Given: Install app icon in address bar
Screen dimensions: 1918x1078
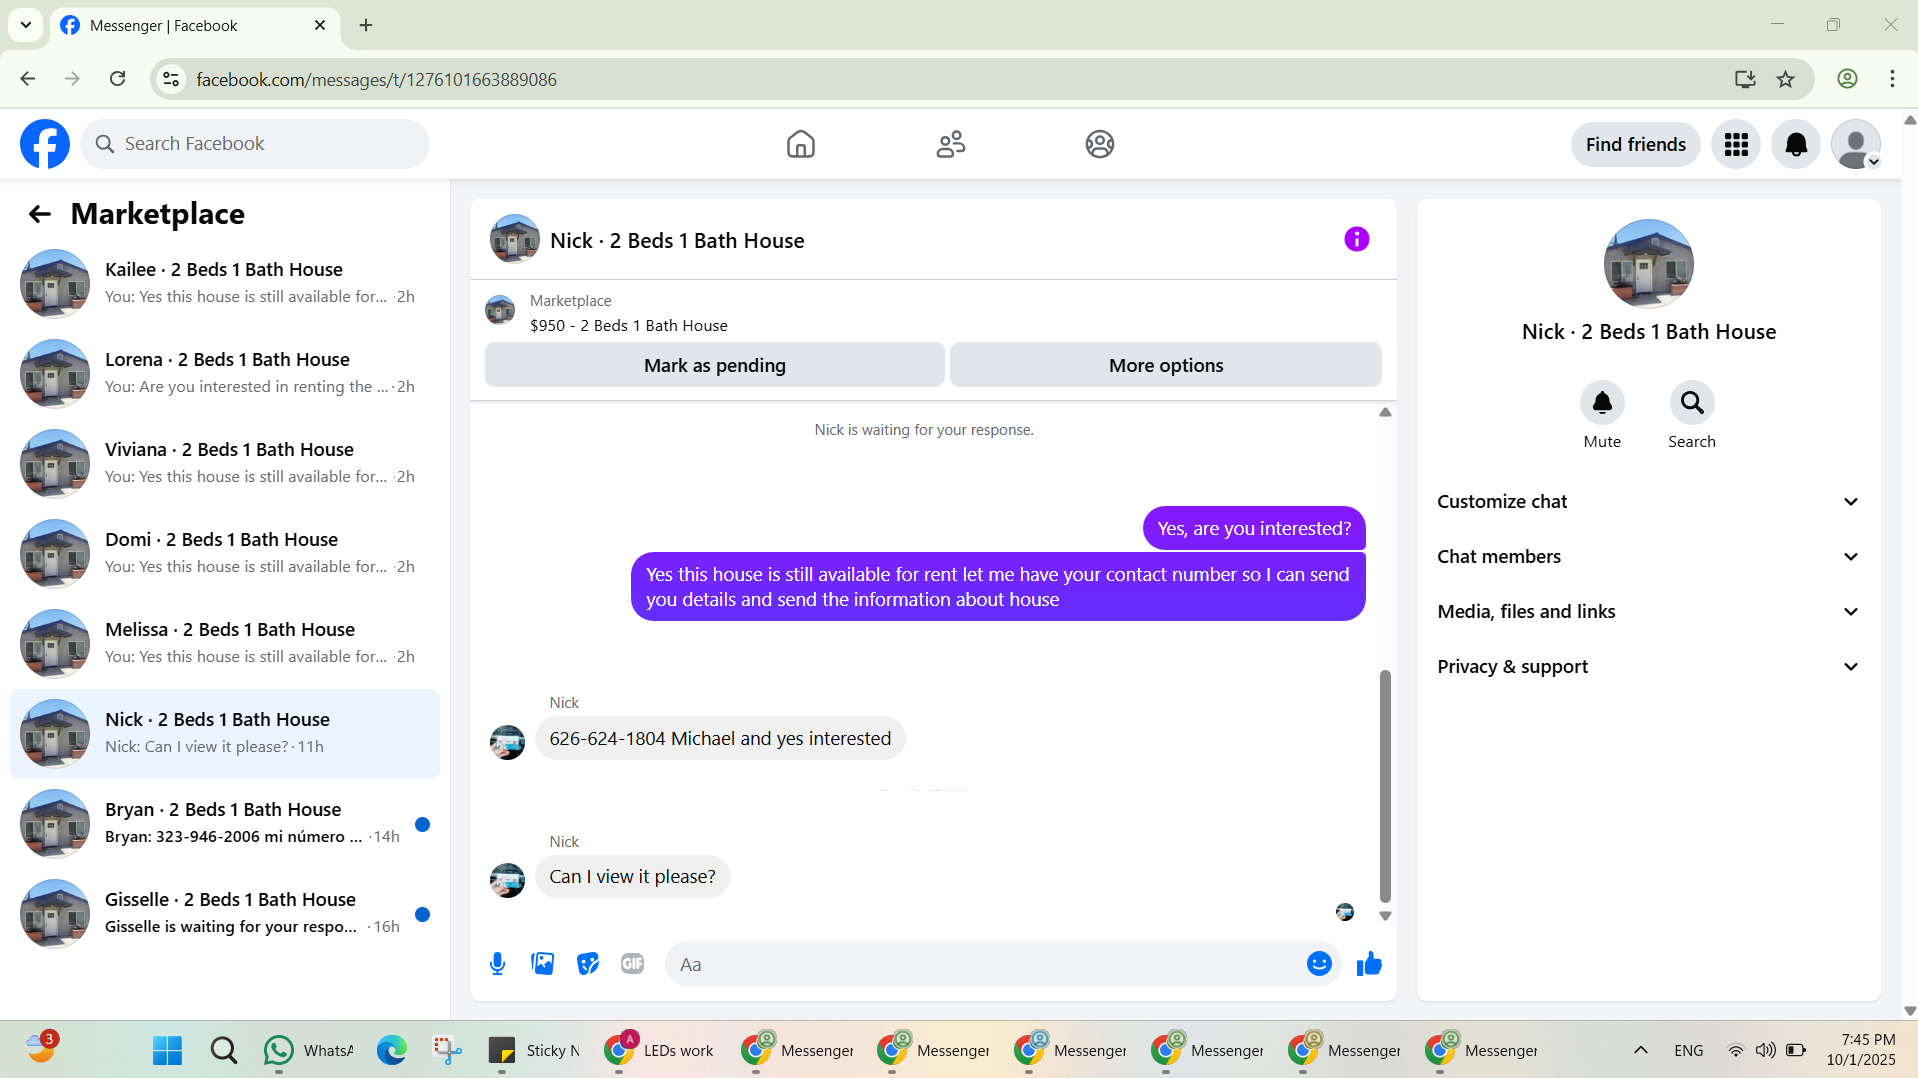Looking at the screenshot, I should [1745, 79].
